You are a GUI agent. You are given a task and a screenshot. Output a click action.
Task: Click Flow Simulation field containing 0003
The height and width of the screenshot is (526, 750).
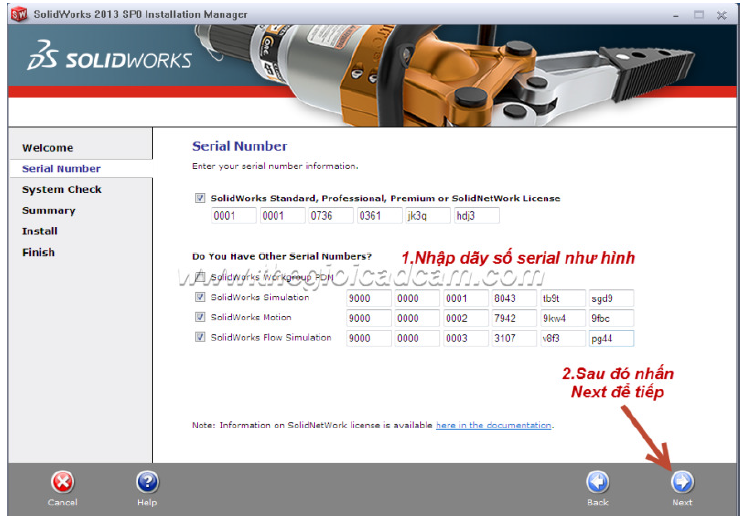pos(466,339)
